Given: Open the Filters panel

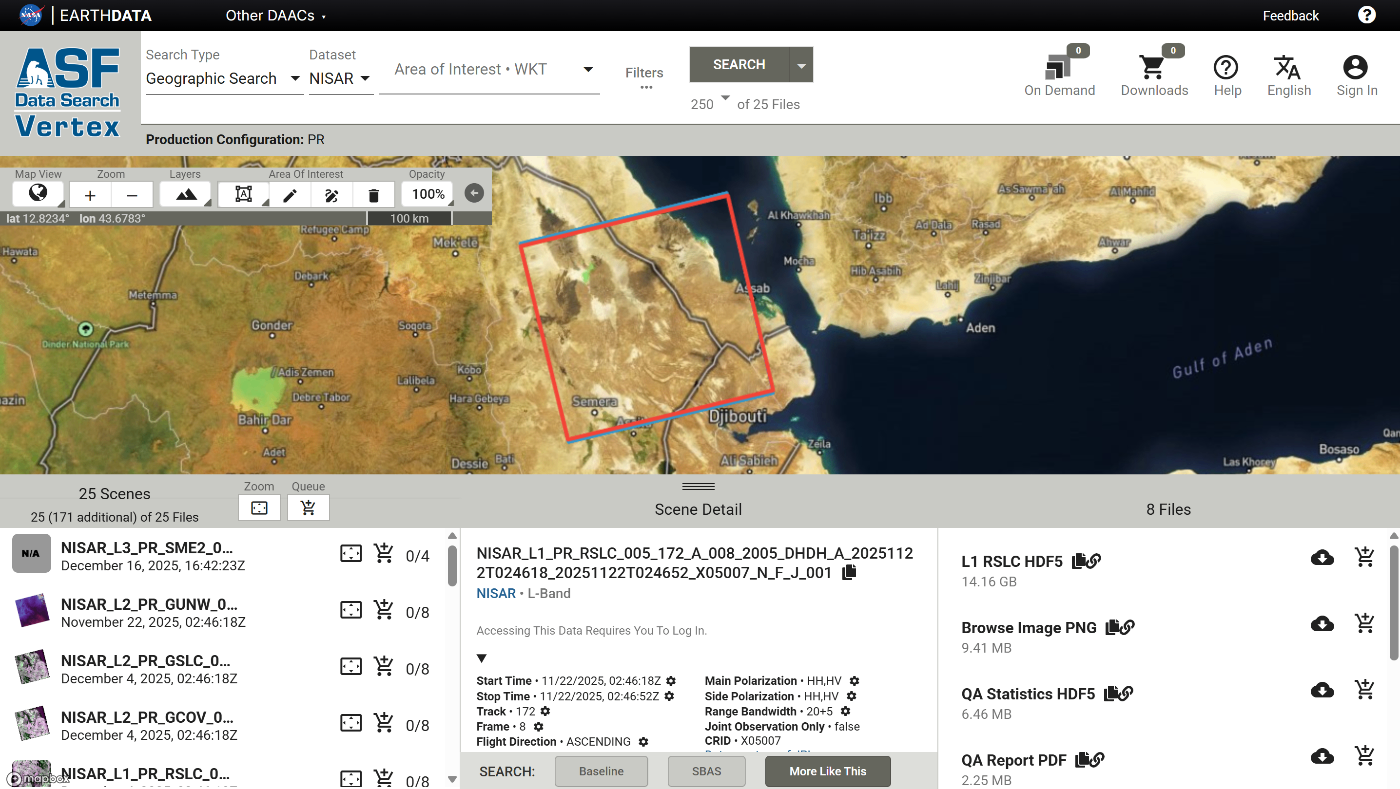Looking at the screenshot, I should coord(644,78).
